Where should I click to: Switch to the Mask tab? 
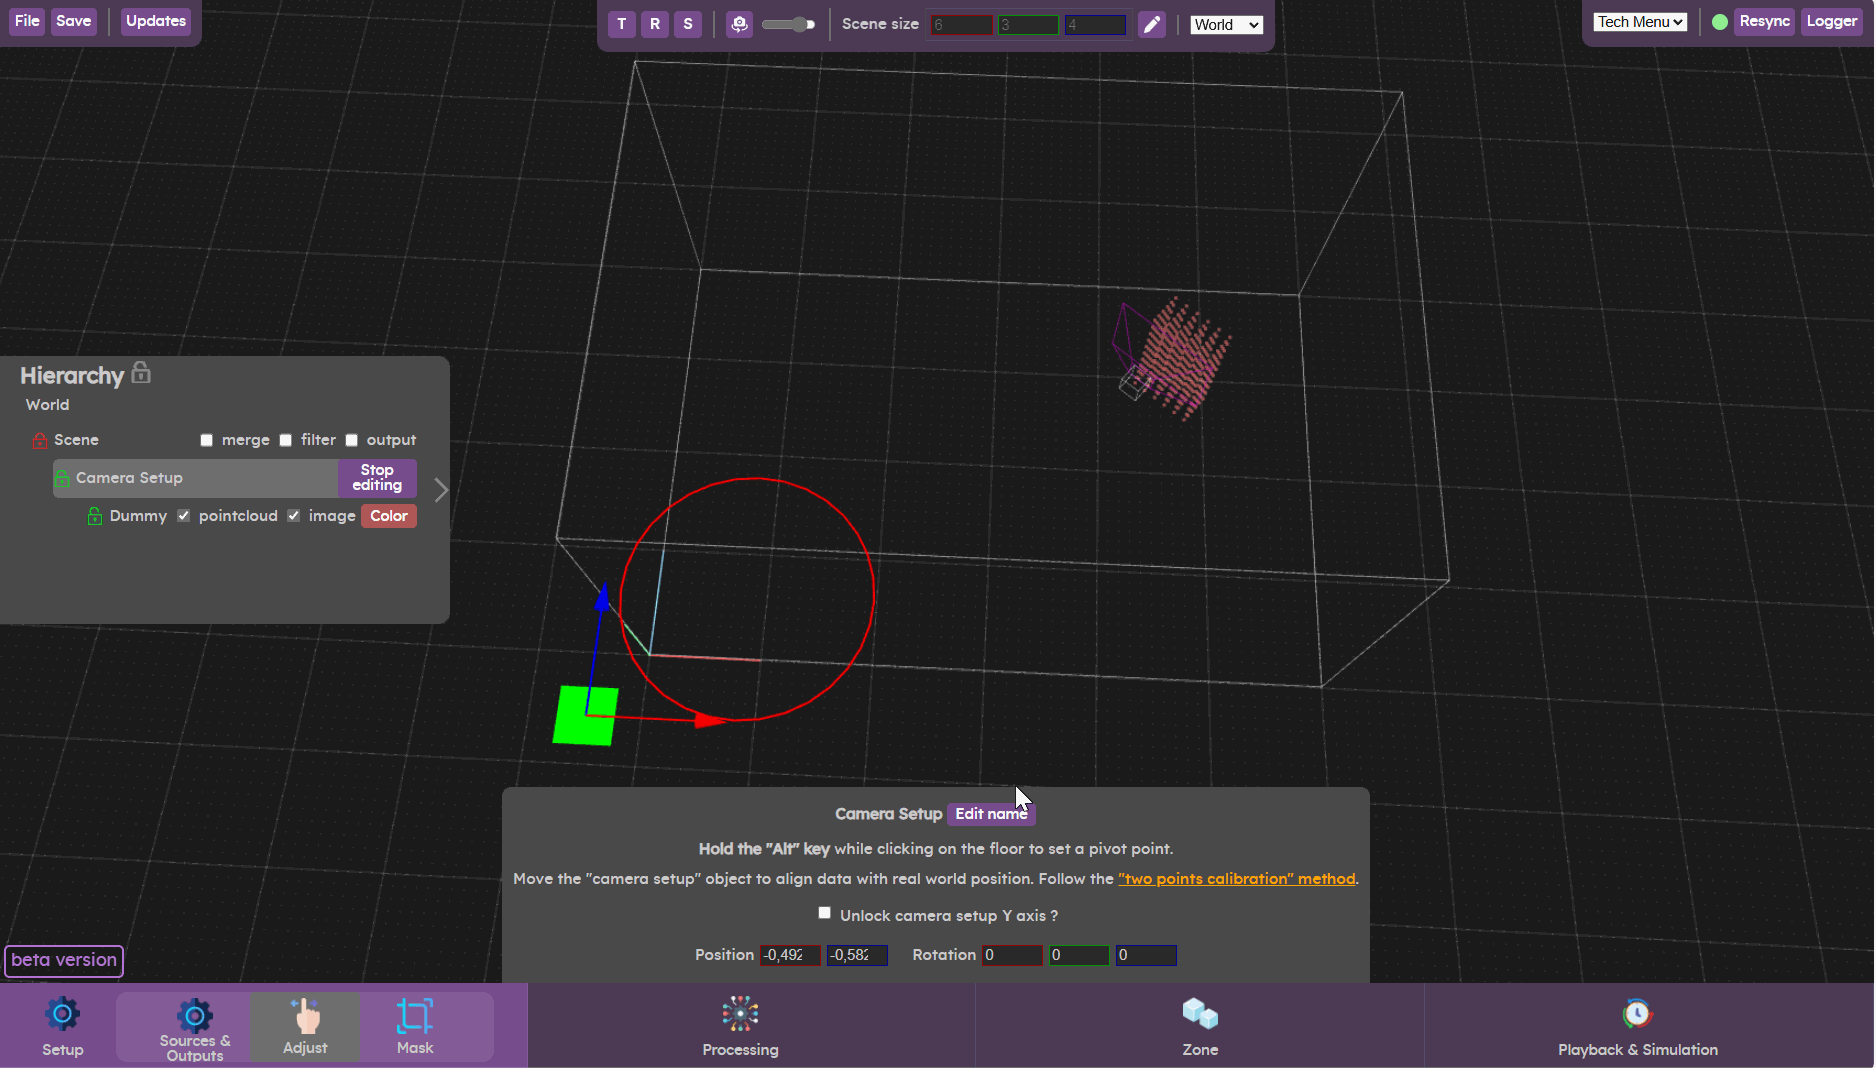pyautogui.click(x=415, y=1027)
